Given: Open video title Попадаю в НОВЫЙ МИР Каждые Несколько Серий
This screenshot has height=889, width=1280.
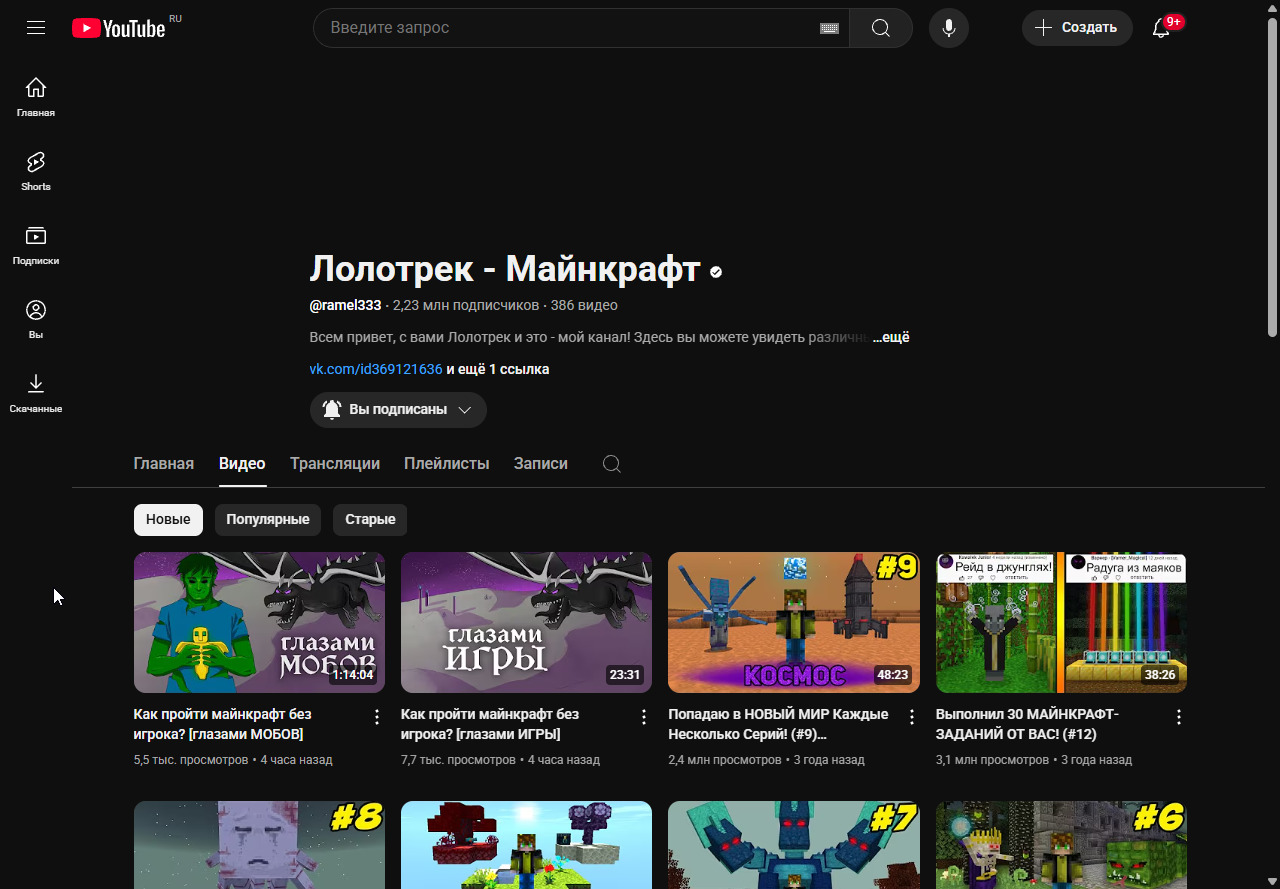Looking at the screenshot, I should (780, 724).
